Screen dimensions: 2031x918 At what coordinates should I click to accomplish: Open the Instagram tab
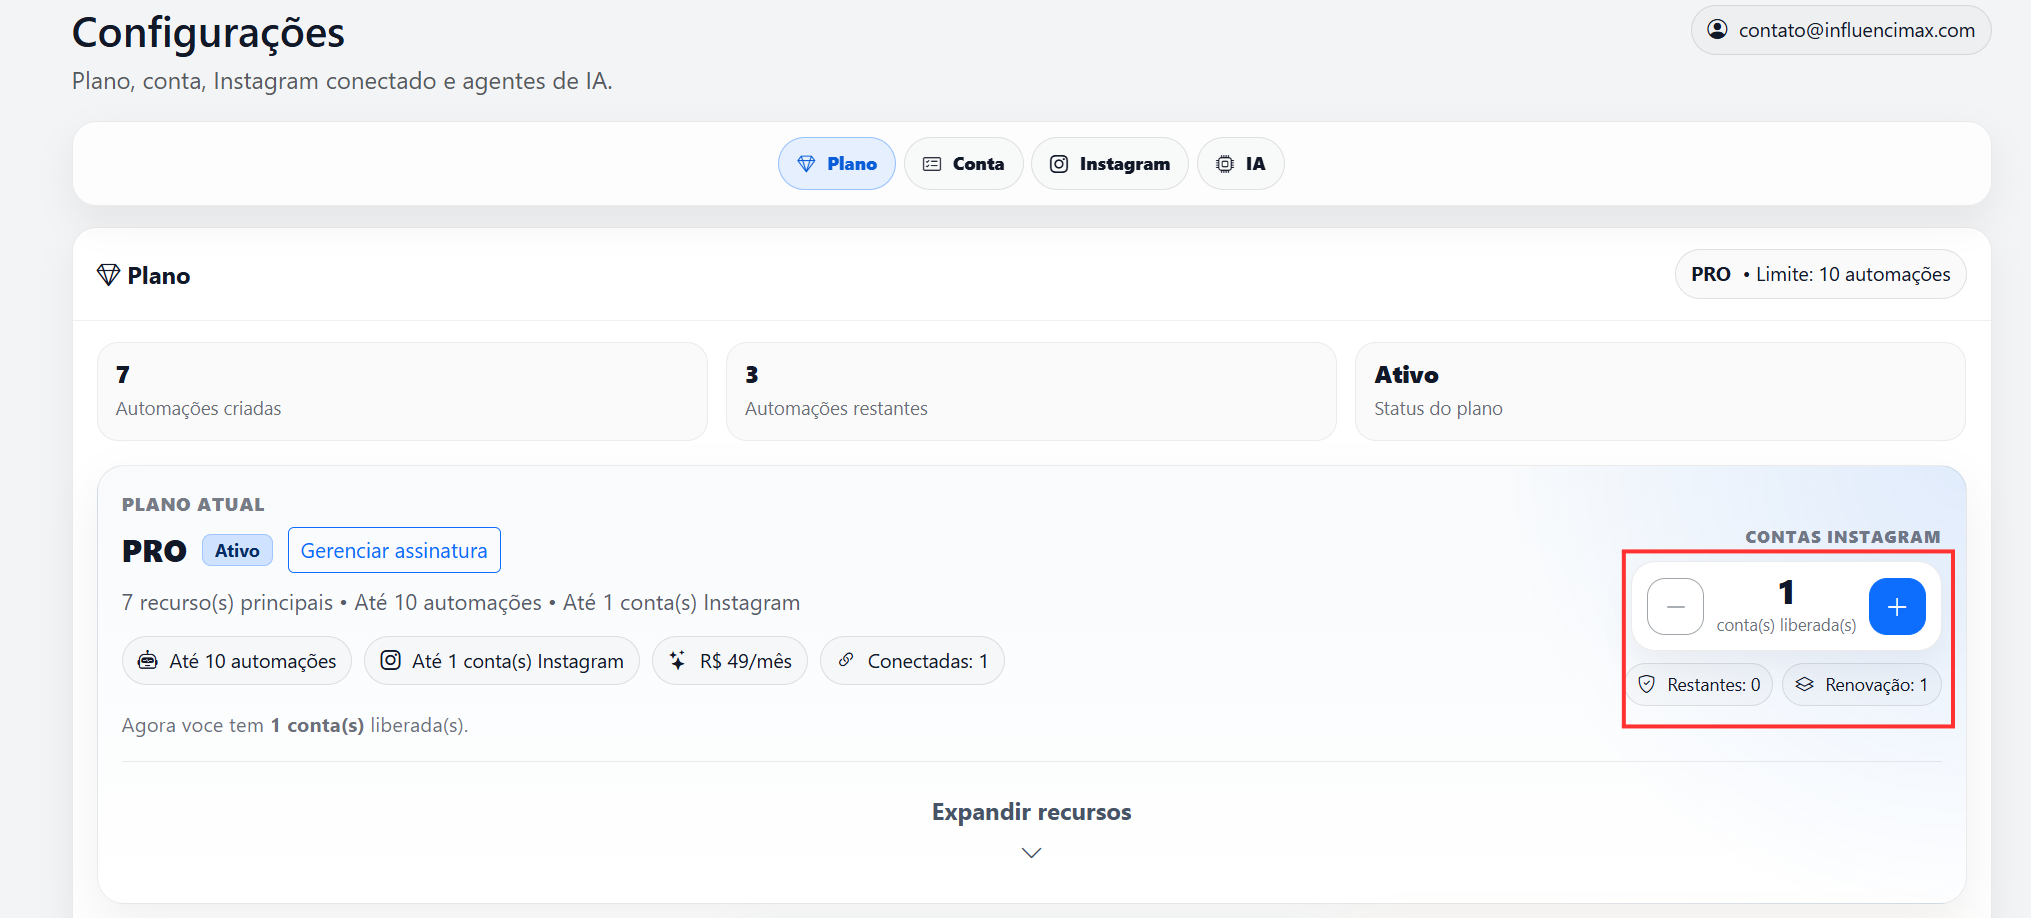[x=1109, y=164]
